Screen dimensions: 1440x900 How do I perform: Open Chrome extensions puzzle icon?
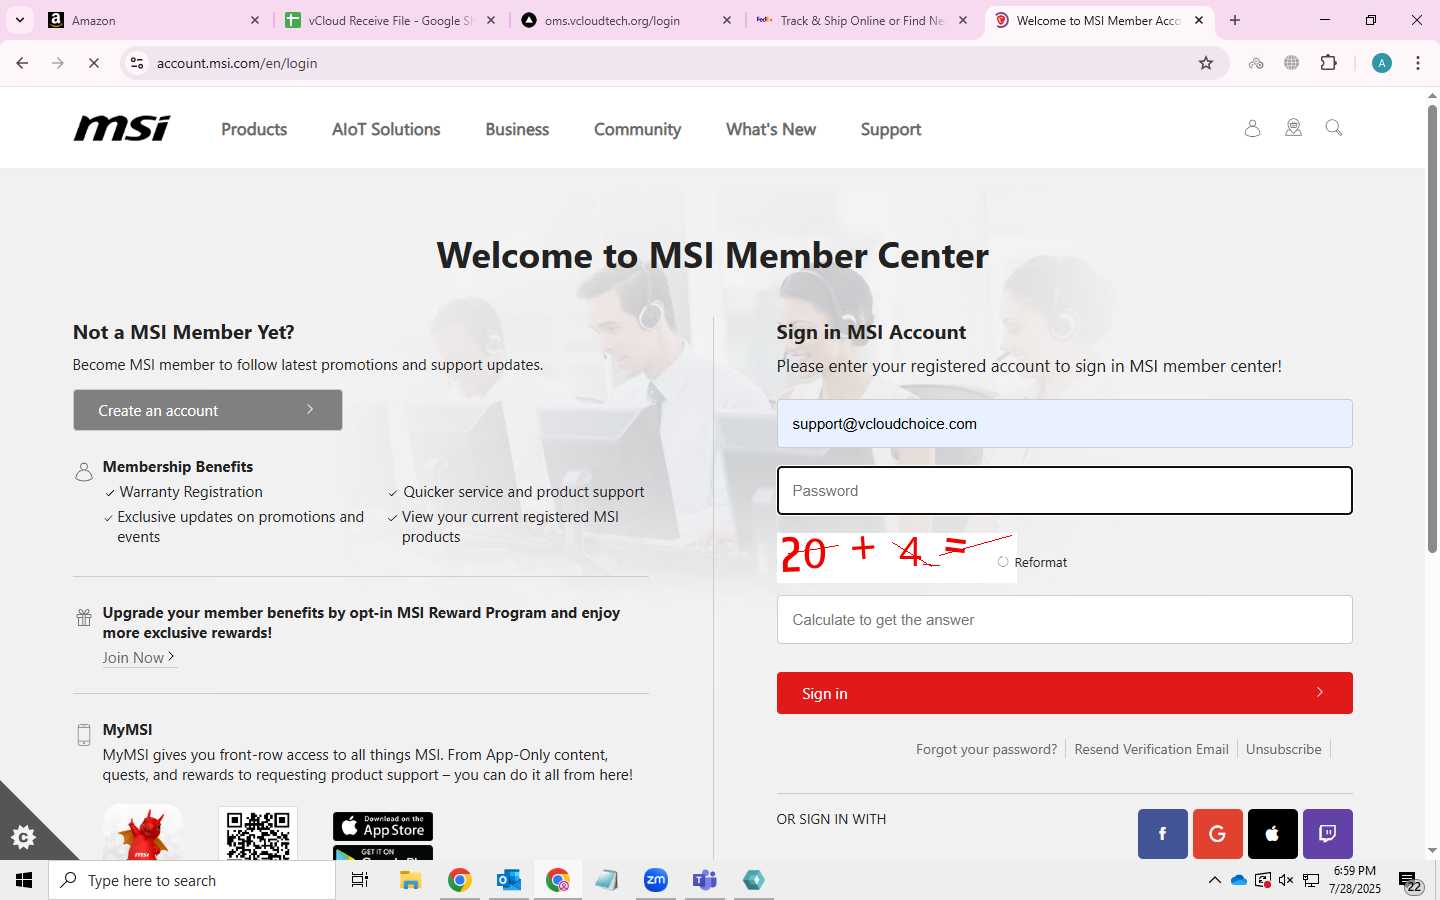[1329, 63]
